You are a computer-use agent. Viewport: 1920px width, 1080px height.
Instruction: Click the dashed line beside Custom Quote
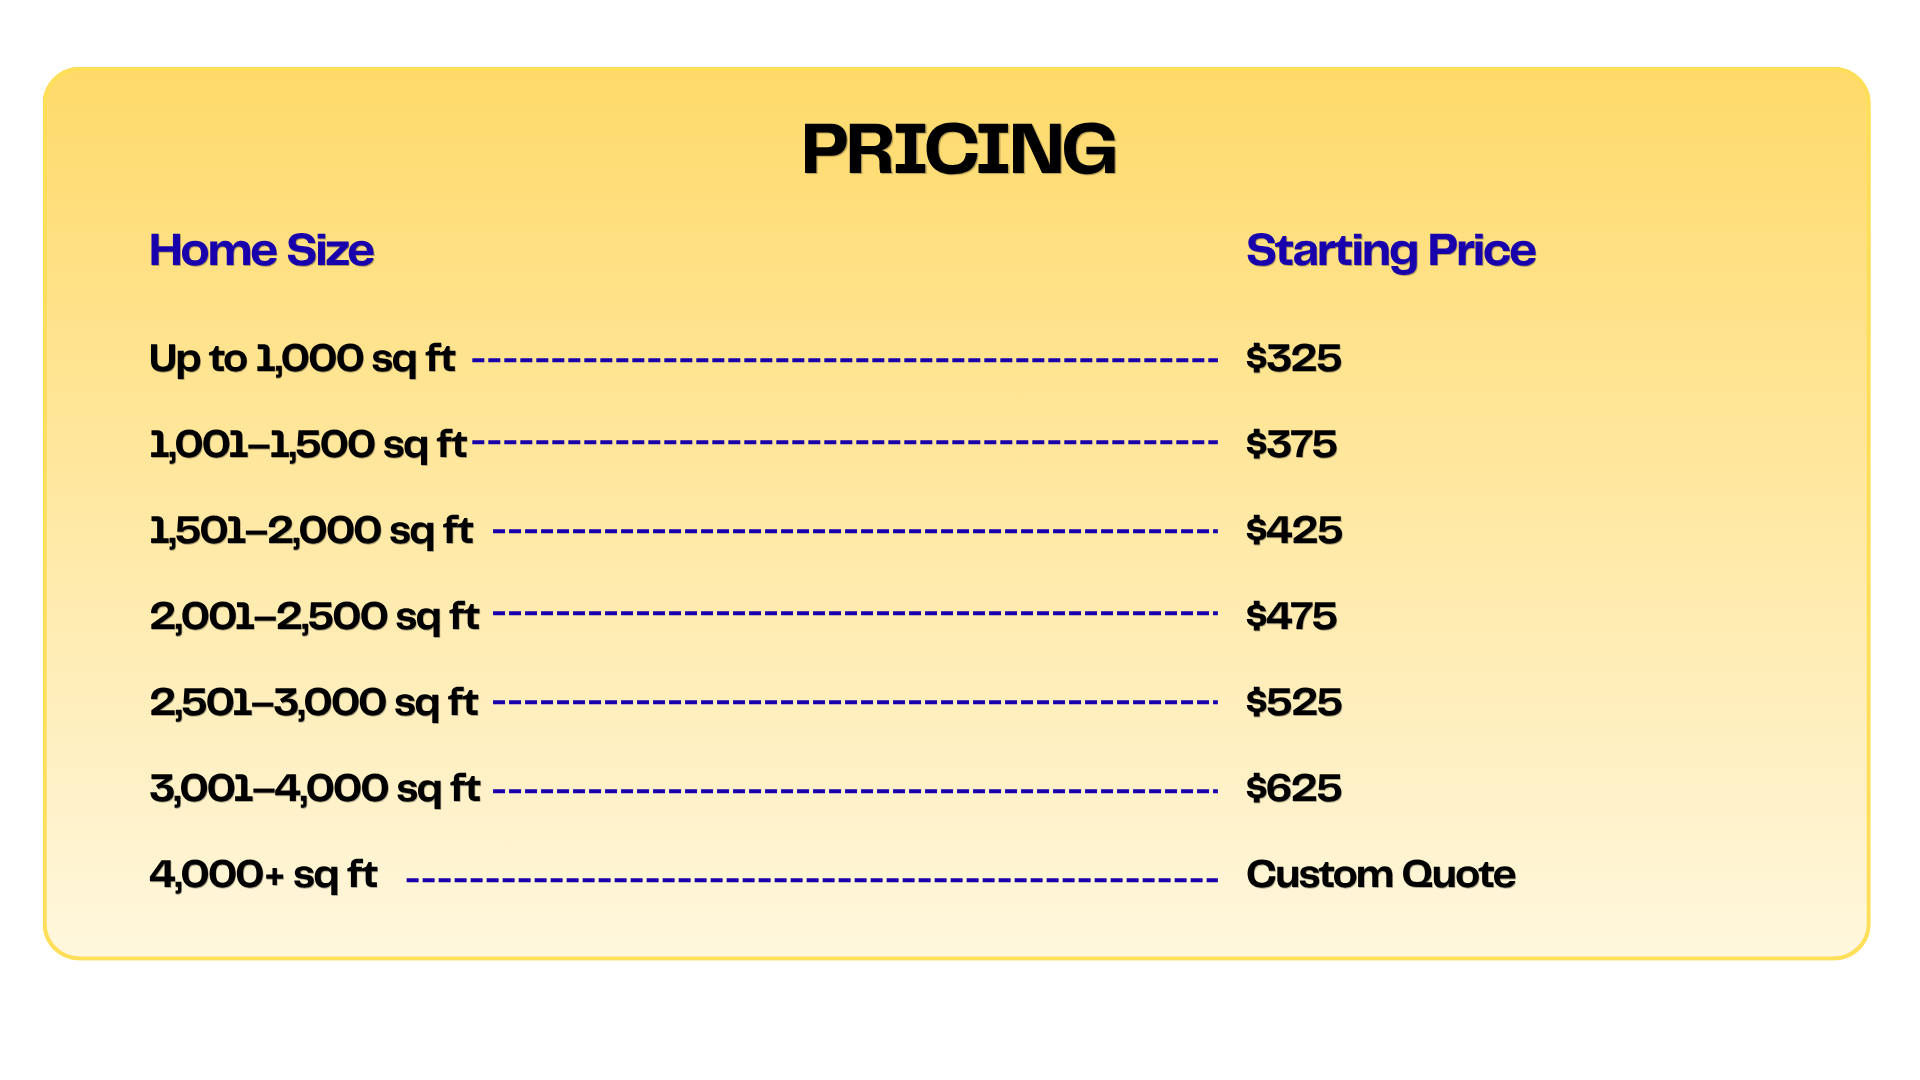pyautogui.click(x=812, y=881)
